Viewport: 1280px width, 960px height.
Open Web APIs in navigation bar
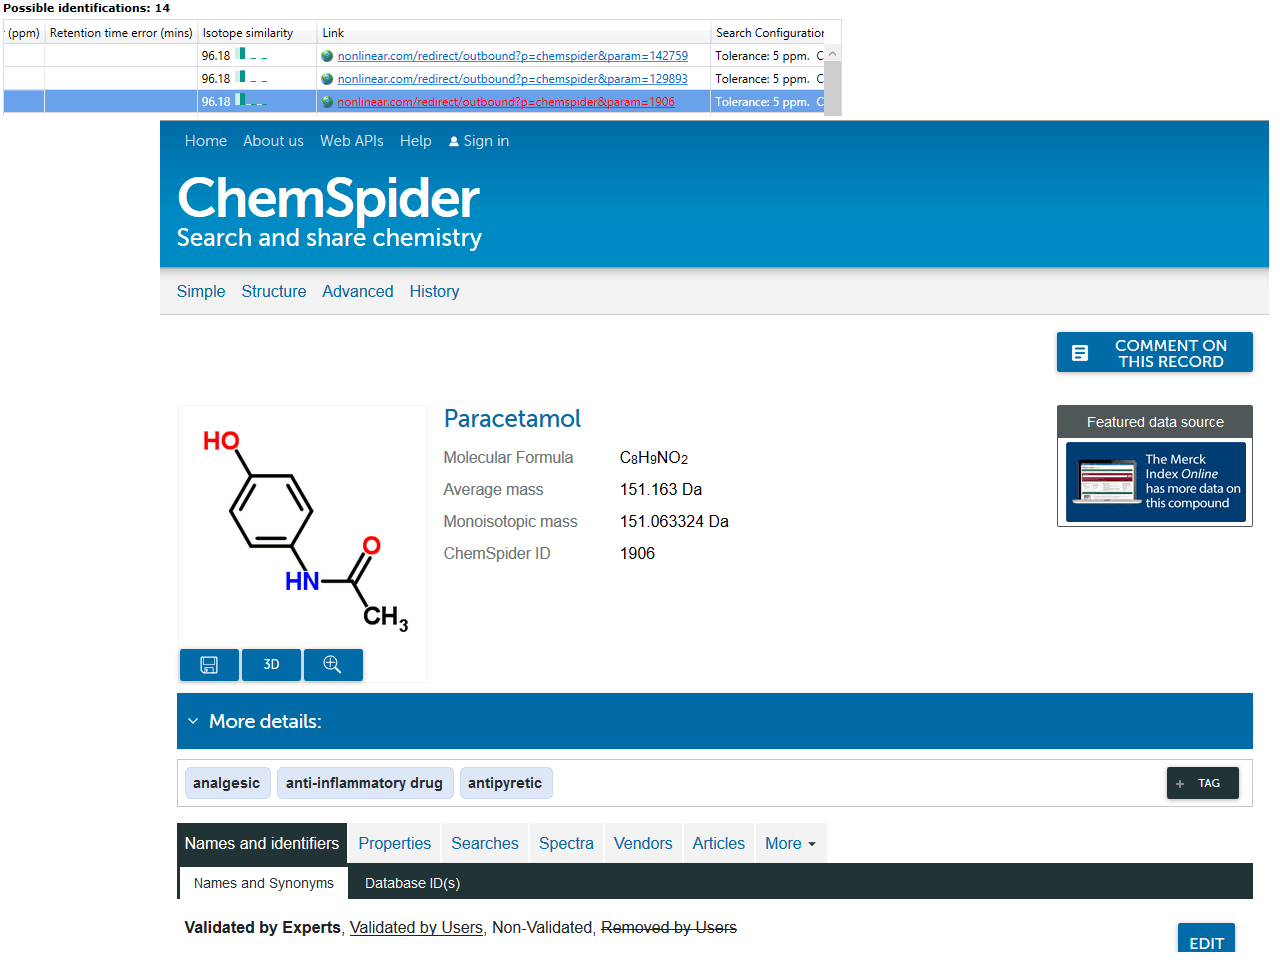click(x=352, y=141)
